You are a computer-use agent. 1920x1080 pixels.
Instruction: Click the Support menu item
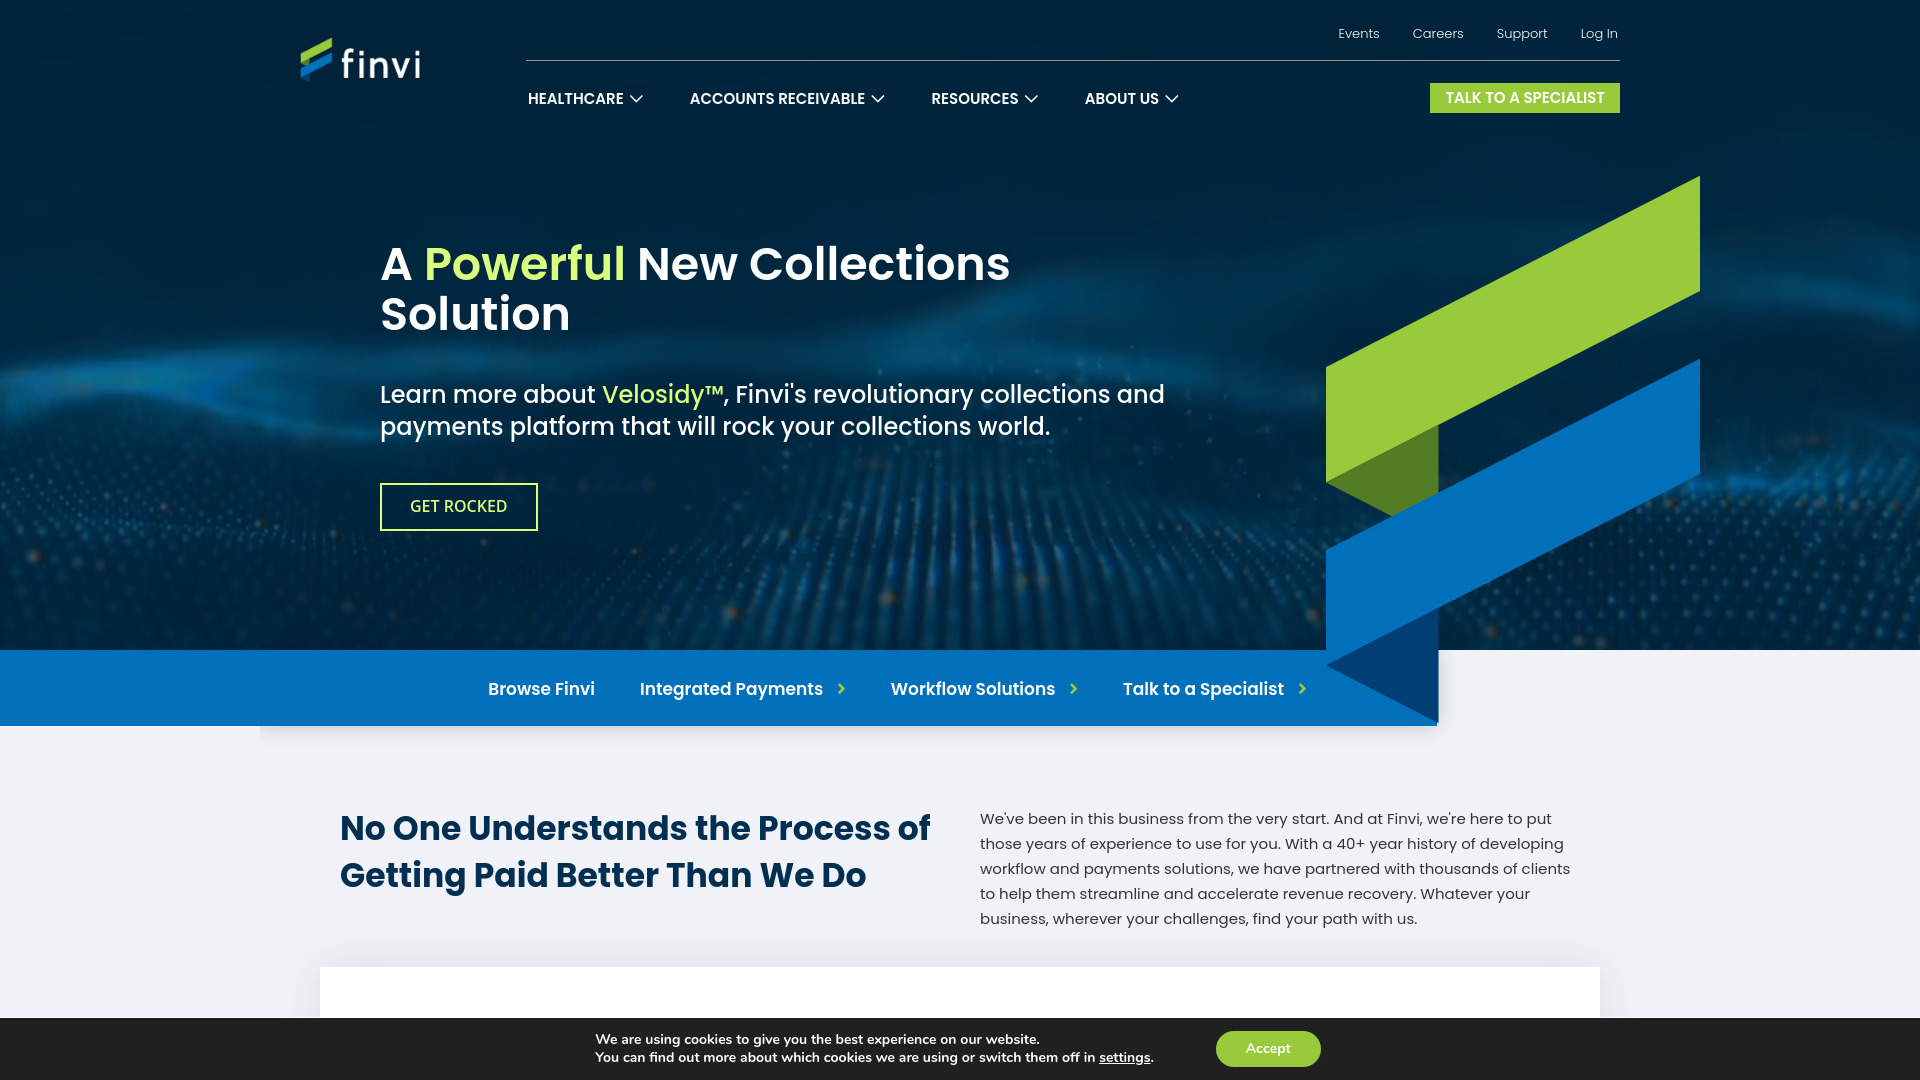click(1522, 33)
